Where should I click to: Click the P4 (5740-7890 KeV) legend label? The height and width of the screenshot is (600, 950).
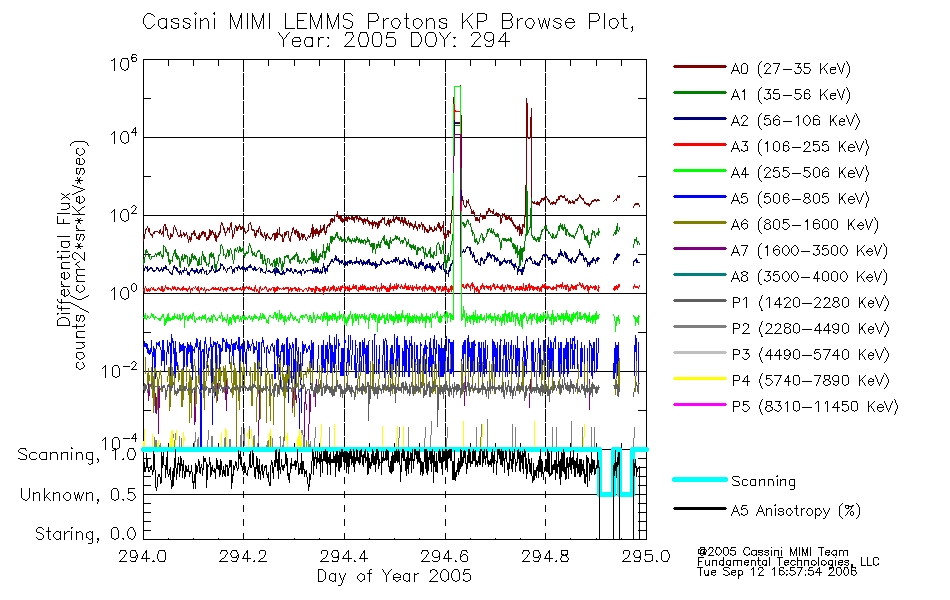(810, 381)
